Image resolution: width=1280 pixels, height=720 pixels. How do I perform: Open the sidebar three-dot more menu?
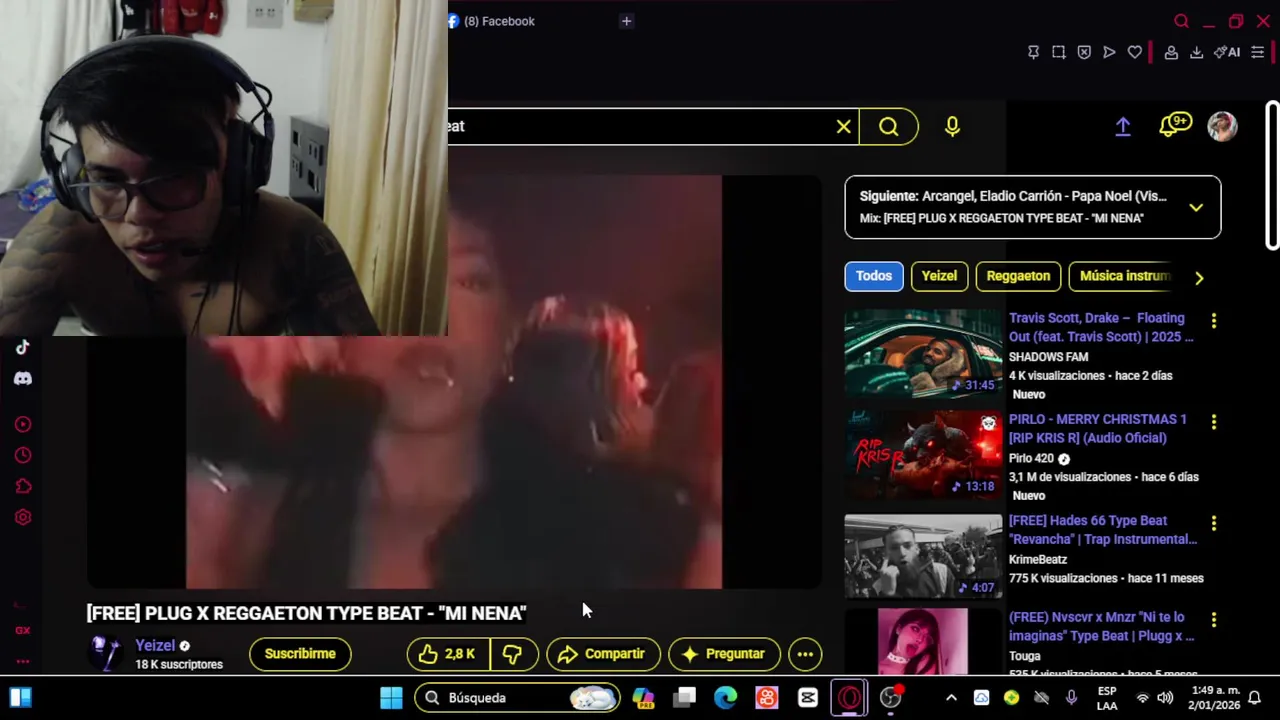pos(23,661)
